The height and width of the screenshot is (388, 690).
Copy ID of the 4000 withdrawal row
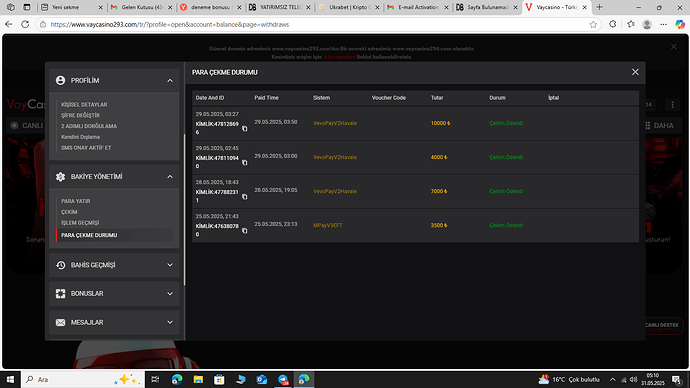point(245,162)
